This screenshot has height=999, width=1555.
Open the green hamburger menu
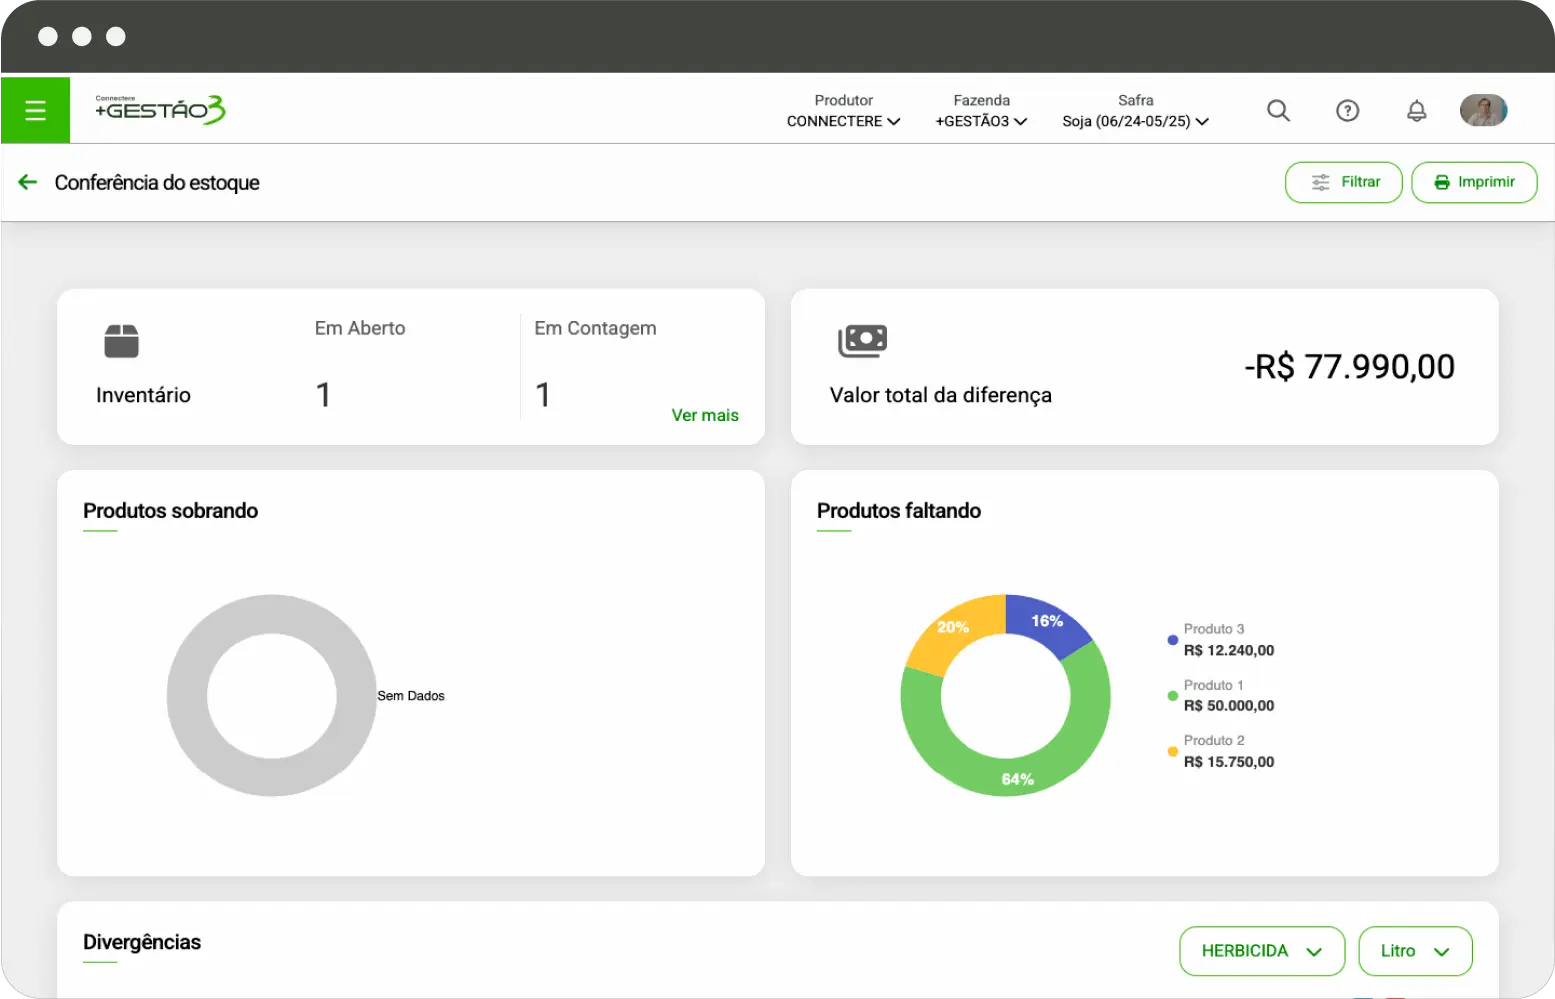35,110
